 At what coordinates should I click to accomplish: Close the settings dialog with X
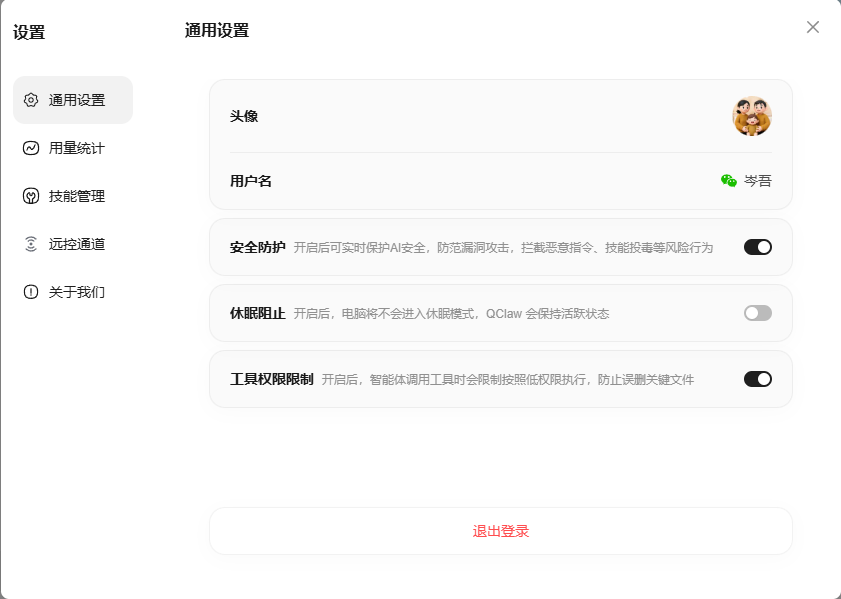[x=813, y=27]
